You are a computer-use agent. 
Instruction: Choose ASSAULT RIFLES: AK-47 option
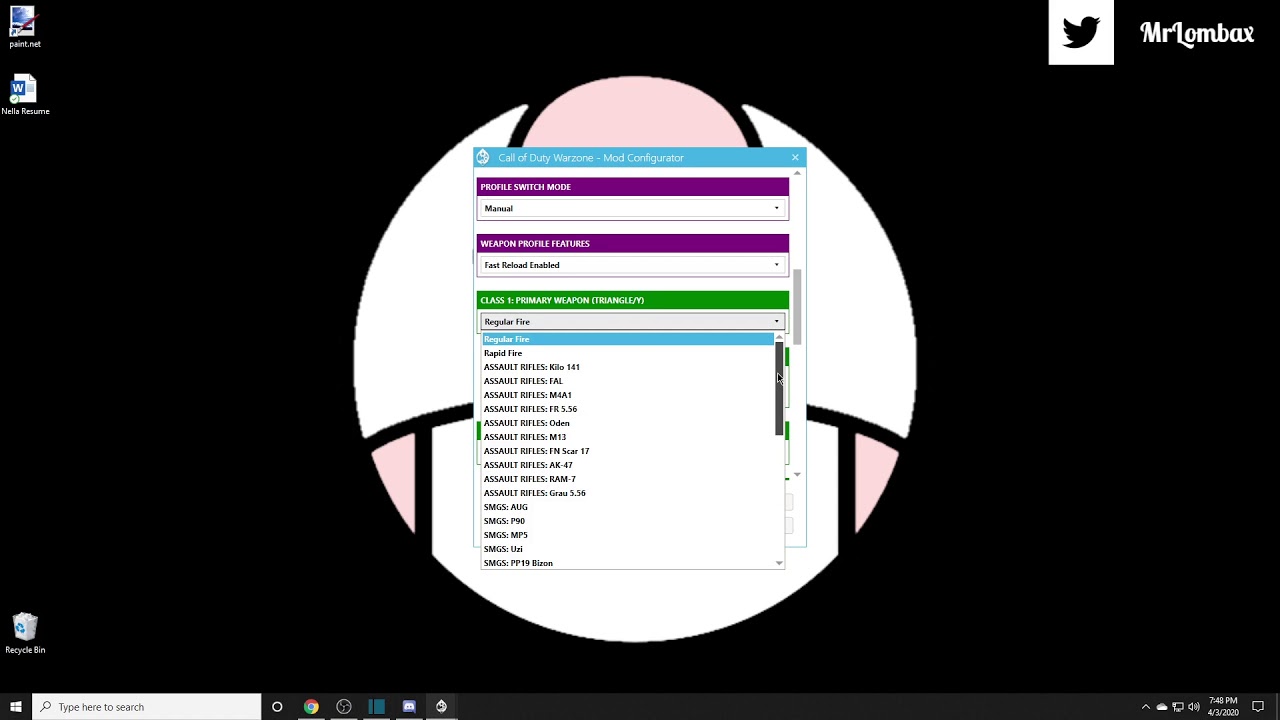628,465
